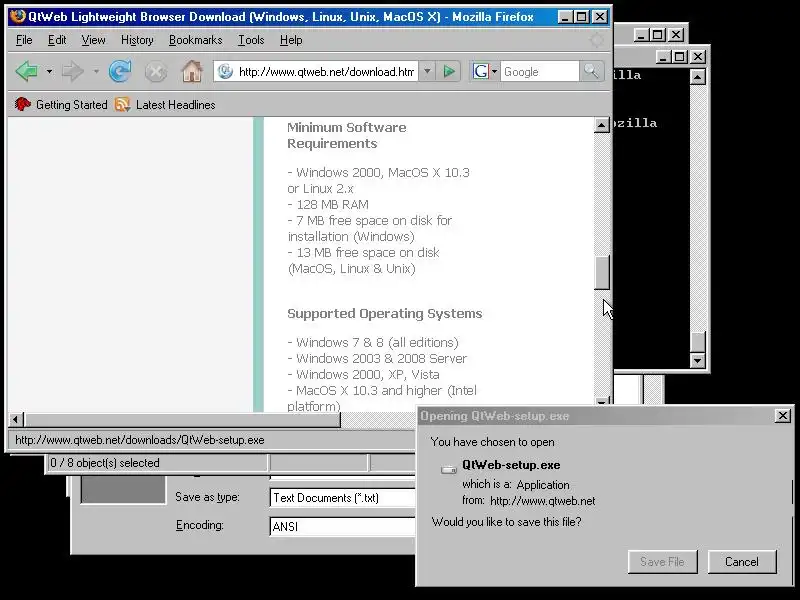Open the Bookmarks menu
800x600 pixels.
click(195, 40)
